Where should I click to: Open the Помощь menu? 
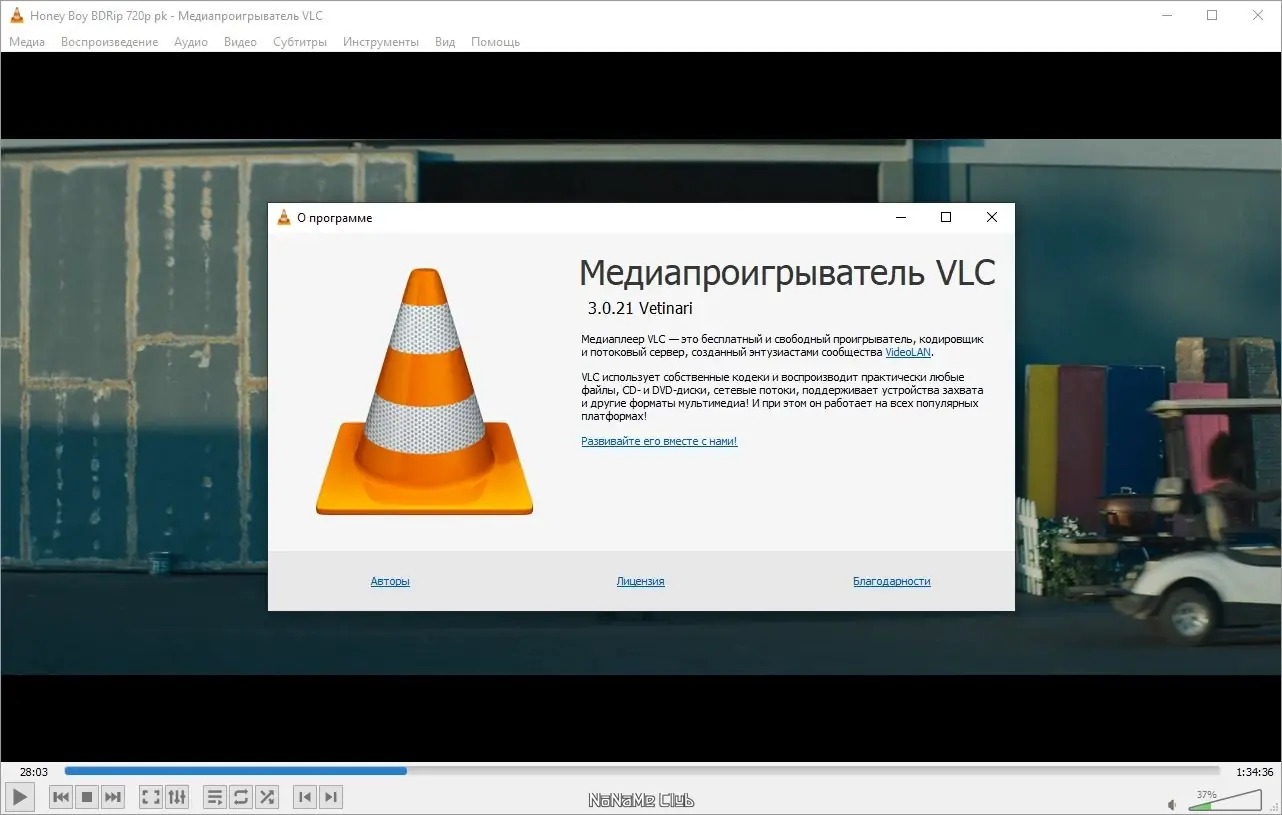(495, 42)
